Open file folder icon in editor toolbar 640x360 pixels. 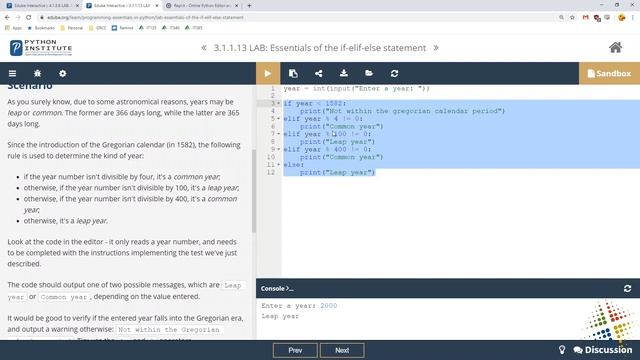tap(369, 73)
